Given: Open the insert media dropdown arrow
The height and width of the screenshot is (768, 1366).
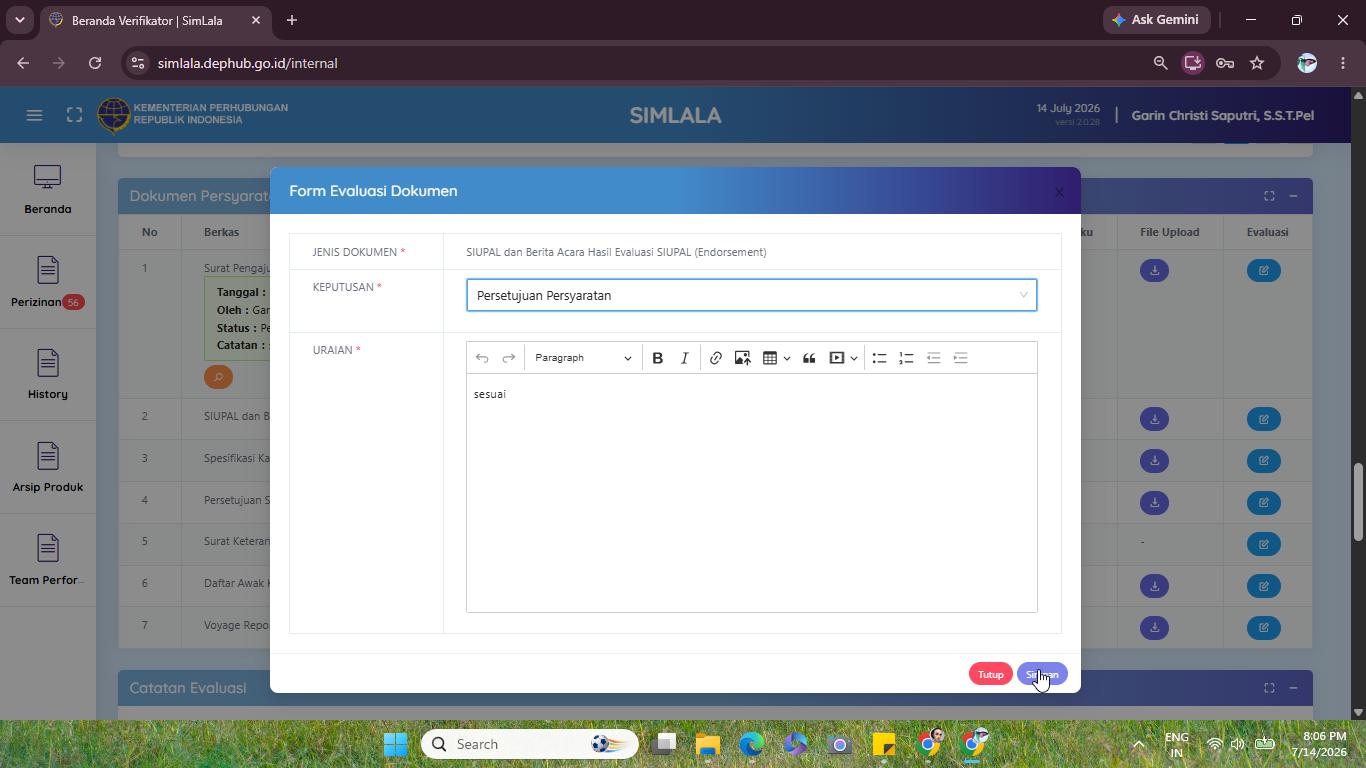Looking at the screenshot, I should [854, 358].
